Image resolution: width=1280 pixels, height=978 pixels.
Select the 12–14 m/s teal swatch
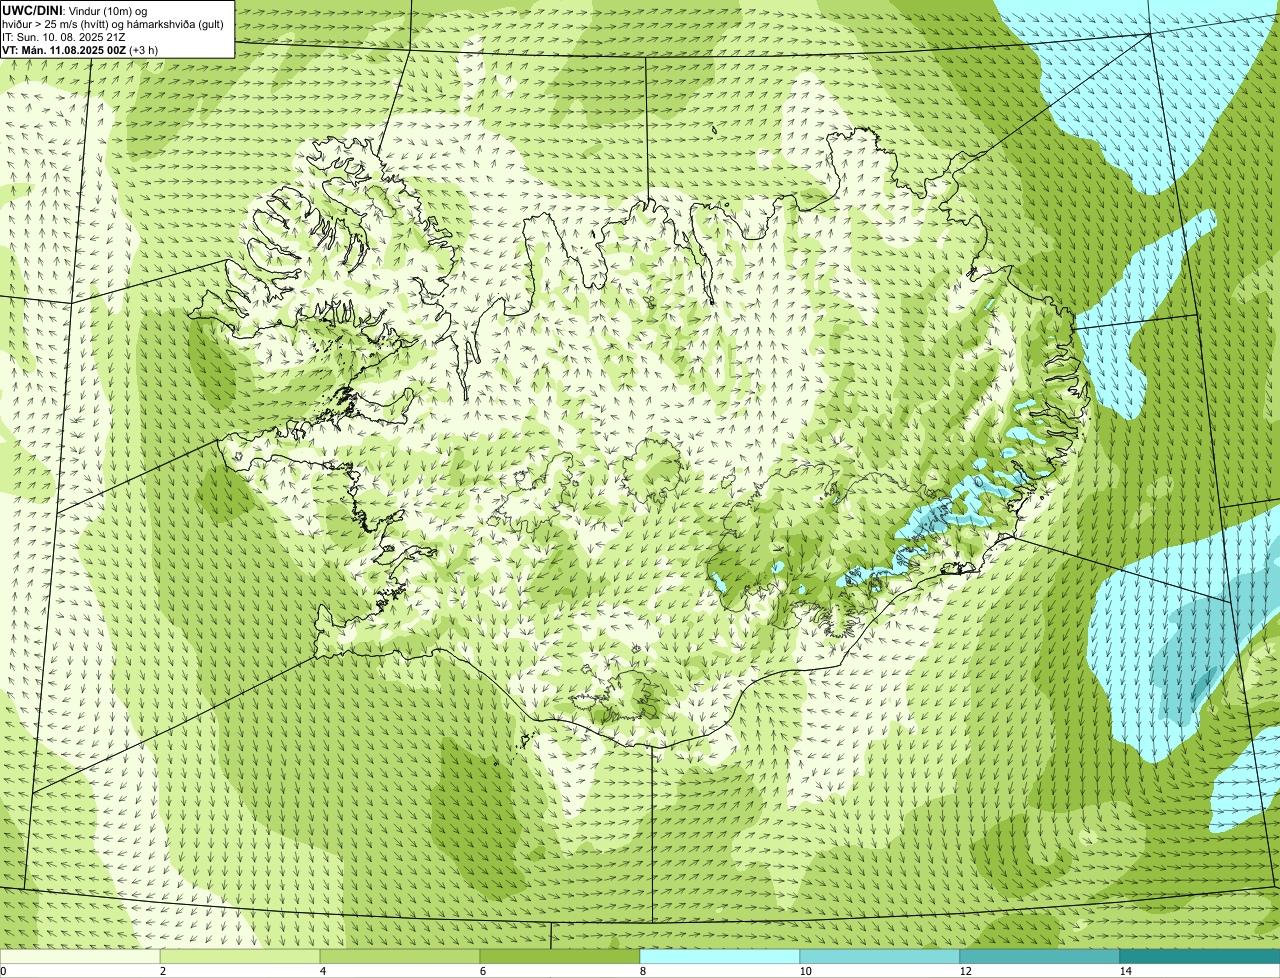click(1040, 956)
